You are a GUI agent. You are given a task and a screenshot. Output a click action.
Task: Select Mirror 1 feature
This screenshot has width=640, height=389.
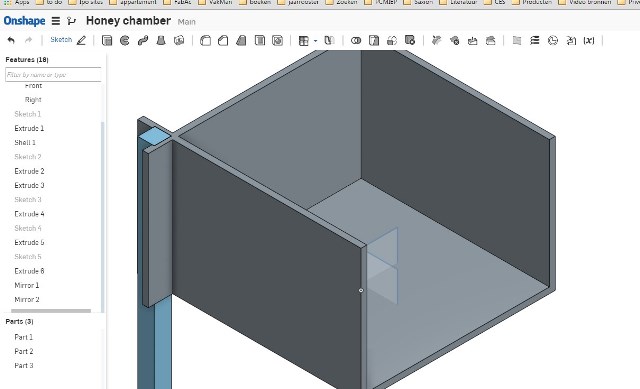coord(27,285)
